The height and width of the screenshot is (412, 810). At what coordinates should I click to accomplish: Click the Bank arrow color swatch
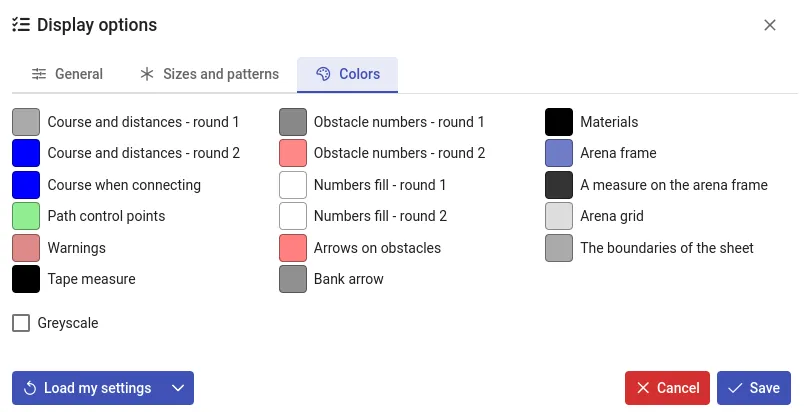pos(292,278)
